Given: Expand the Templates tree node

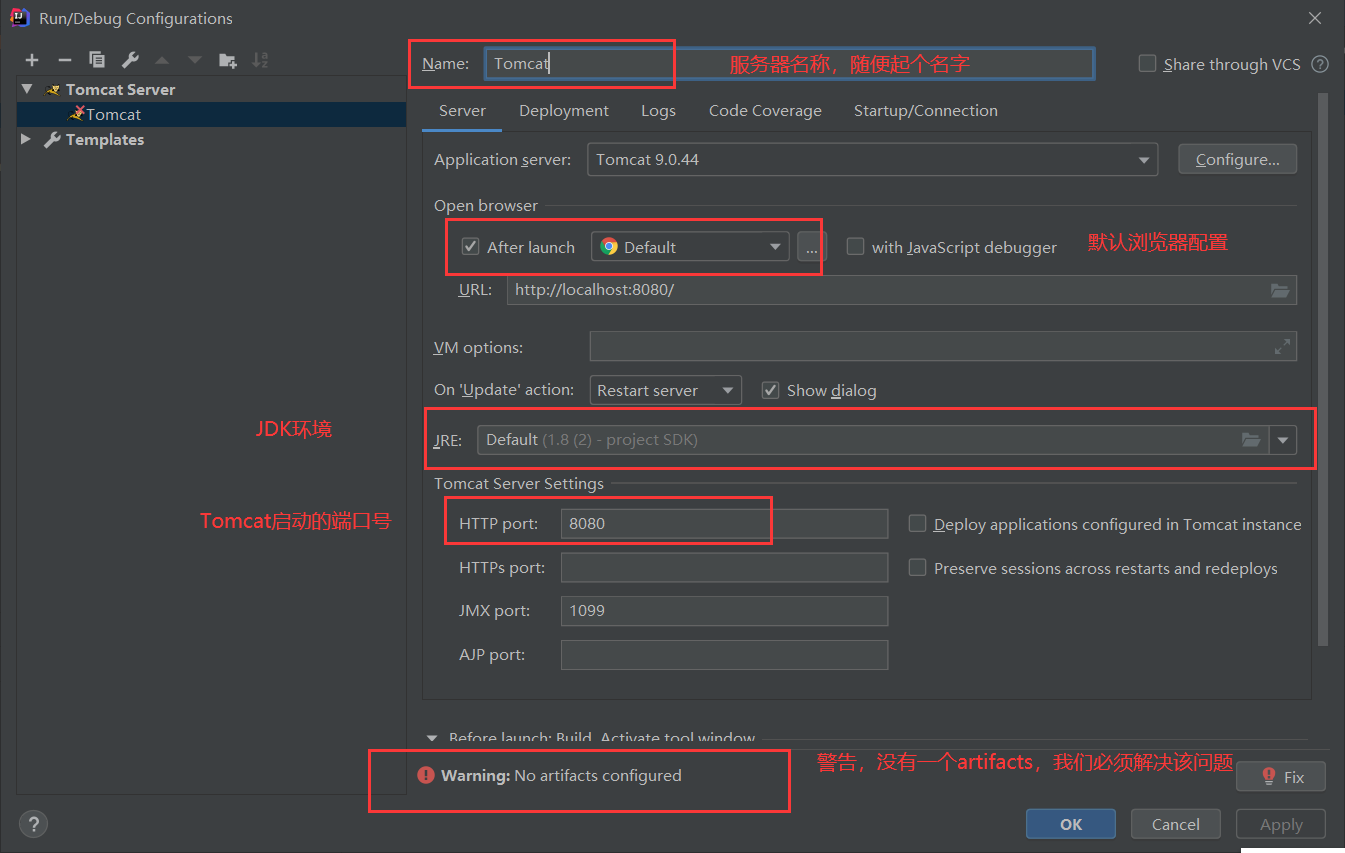Looking at the screenshot, I should pos(25,139).
